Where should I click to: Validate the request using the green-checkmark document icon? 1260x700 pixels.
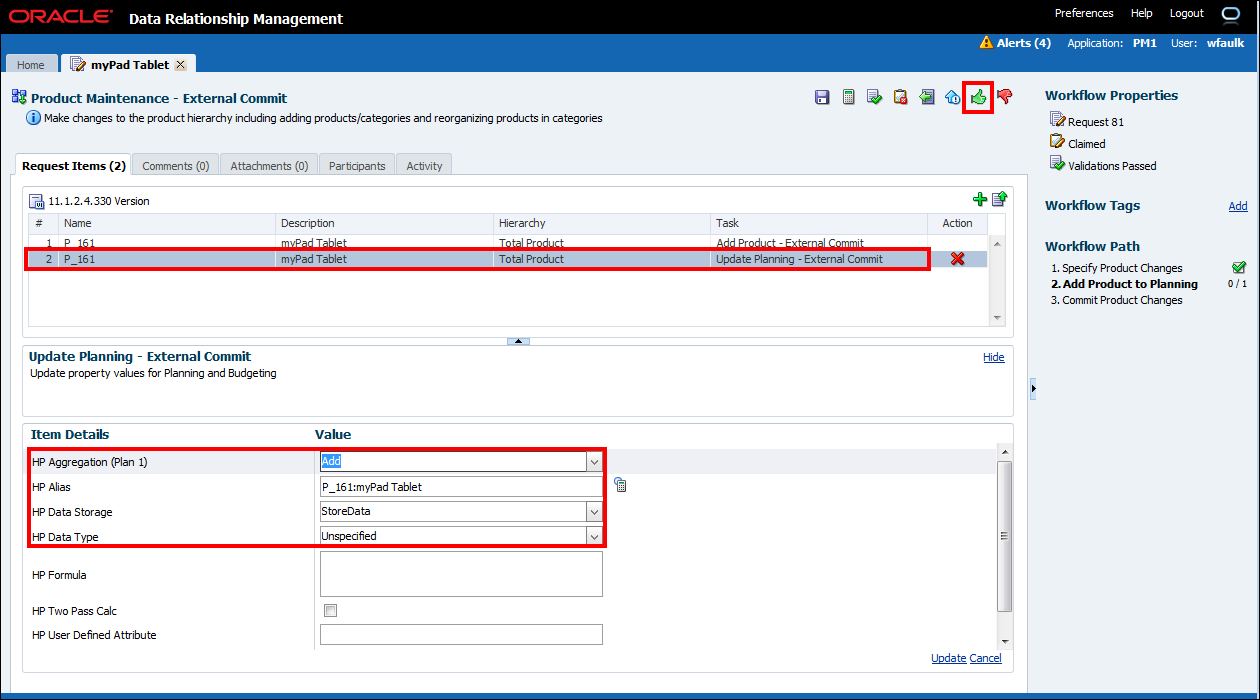click(x=874, y=97)
